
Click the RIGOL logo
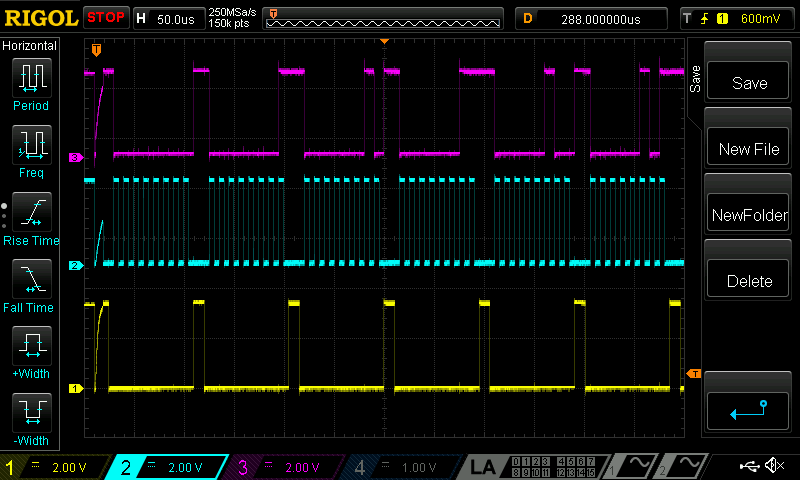41,18
